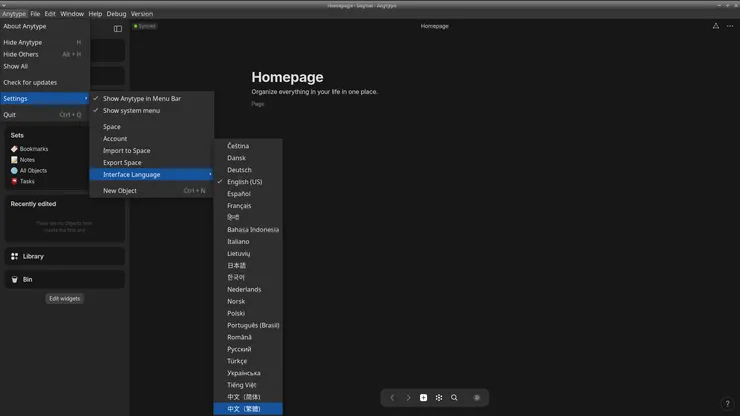Image resolution: width=740 pixels, height=416 pixels.
Task: Toggle Show system menu option
Action: tap(151, 110)
